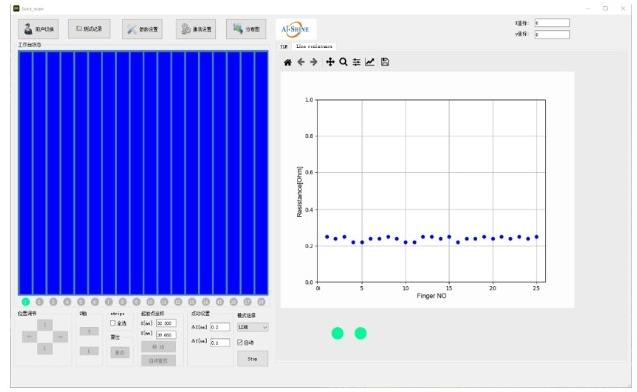637x392 pixels.
Task: Open Configure subplots sliders icon
Action: pos(357,62)
